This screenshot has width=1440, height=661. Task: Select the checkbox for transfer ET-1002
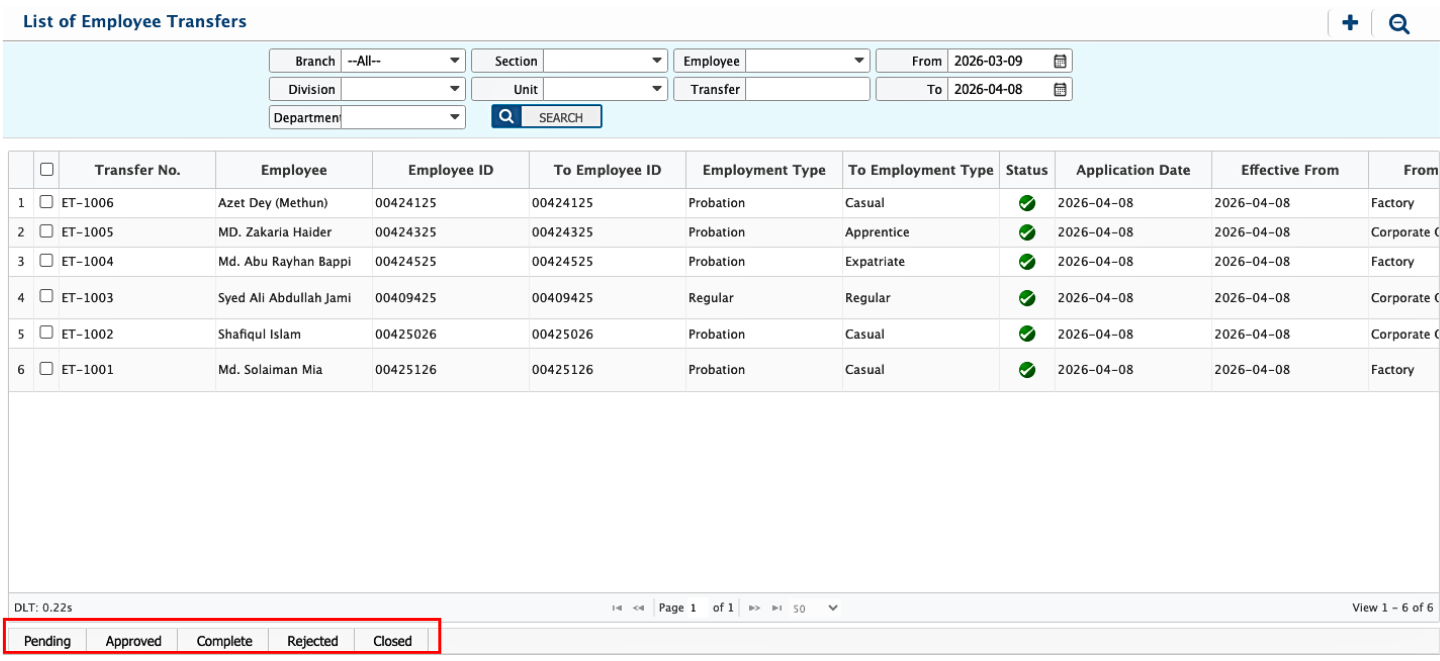click(x=46, y=333)
